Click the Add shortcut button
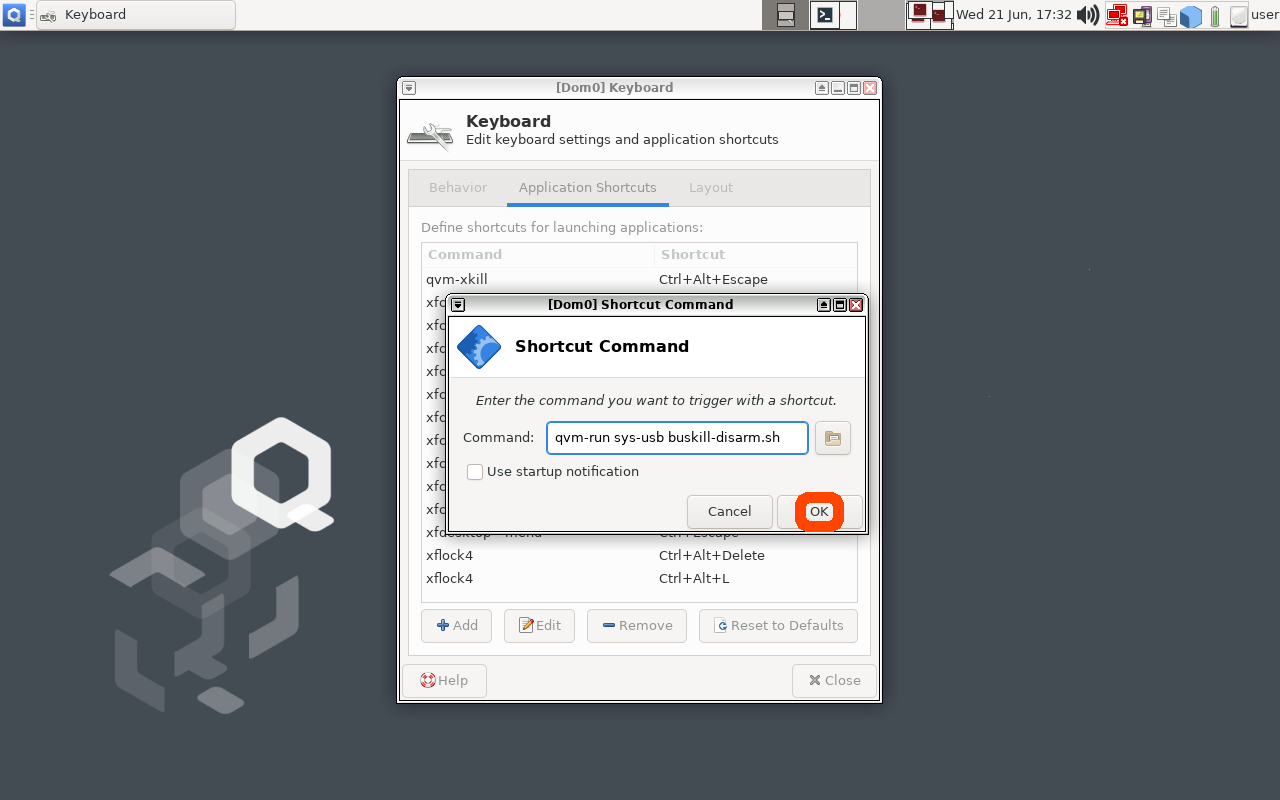The height and width of the screenshot is (800, 1280). click(457, 626)
